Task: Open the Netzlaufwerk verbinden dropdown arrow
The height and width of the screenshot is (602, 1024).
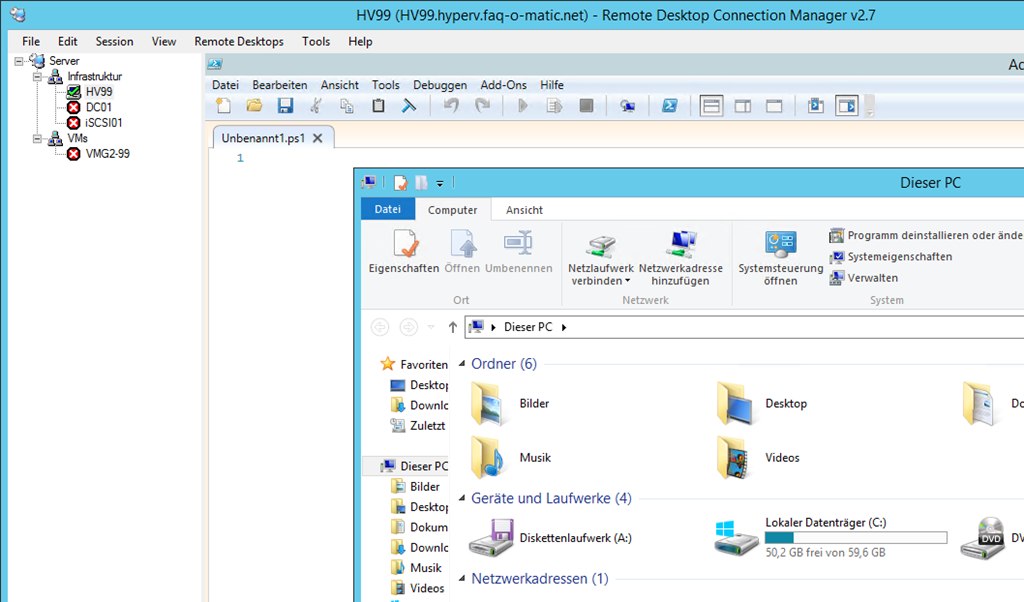Action: [628, 281]
